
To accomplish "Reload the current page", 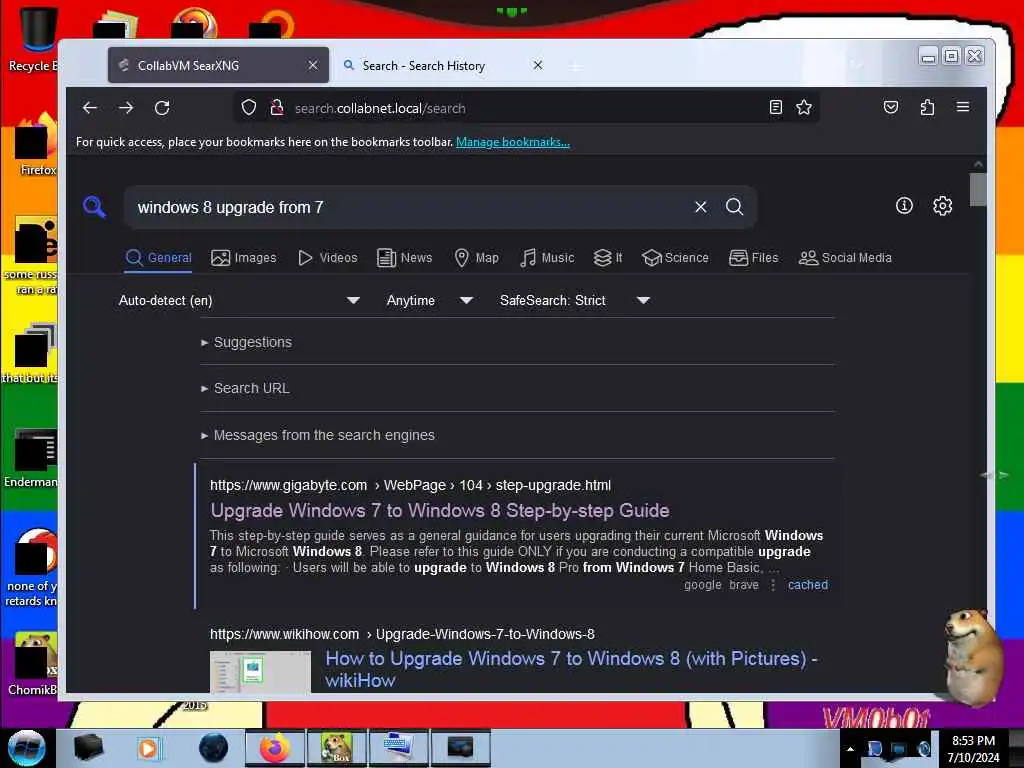I will click(x=162, y=108).
